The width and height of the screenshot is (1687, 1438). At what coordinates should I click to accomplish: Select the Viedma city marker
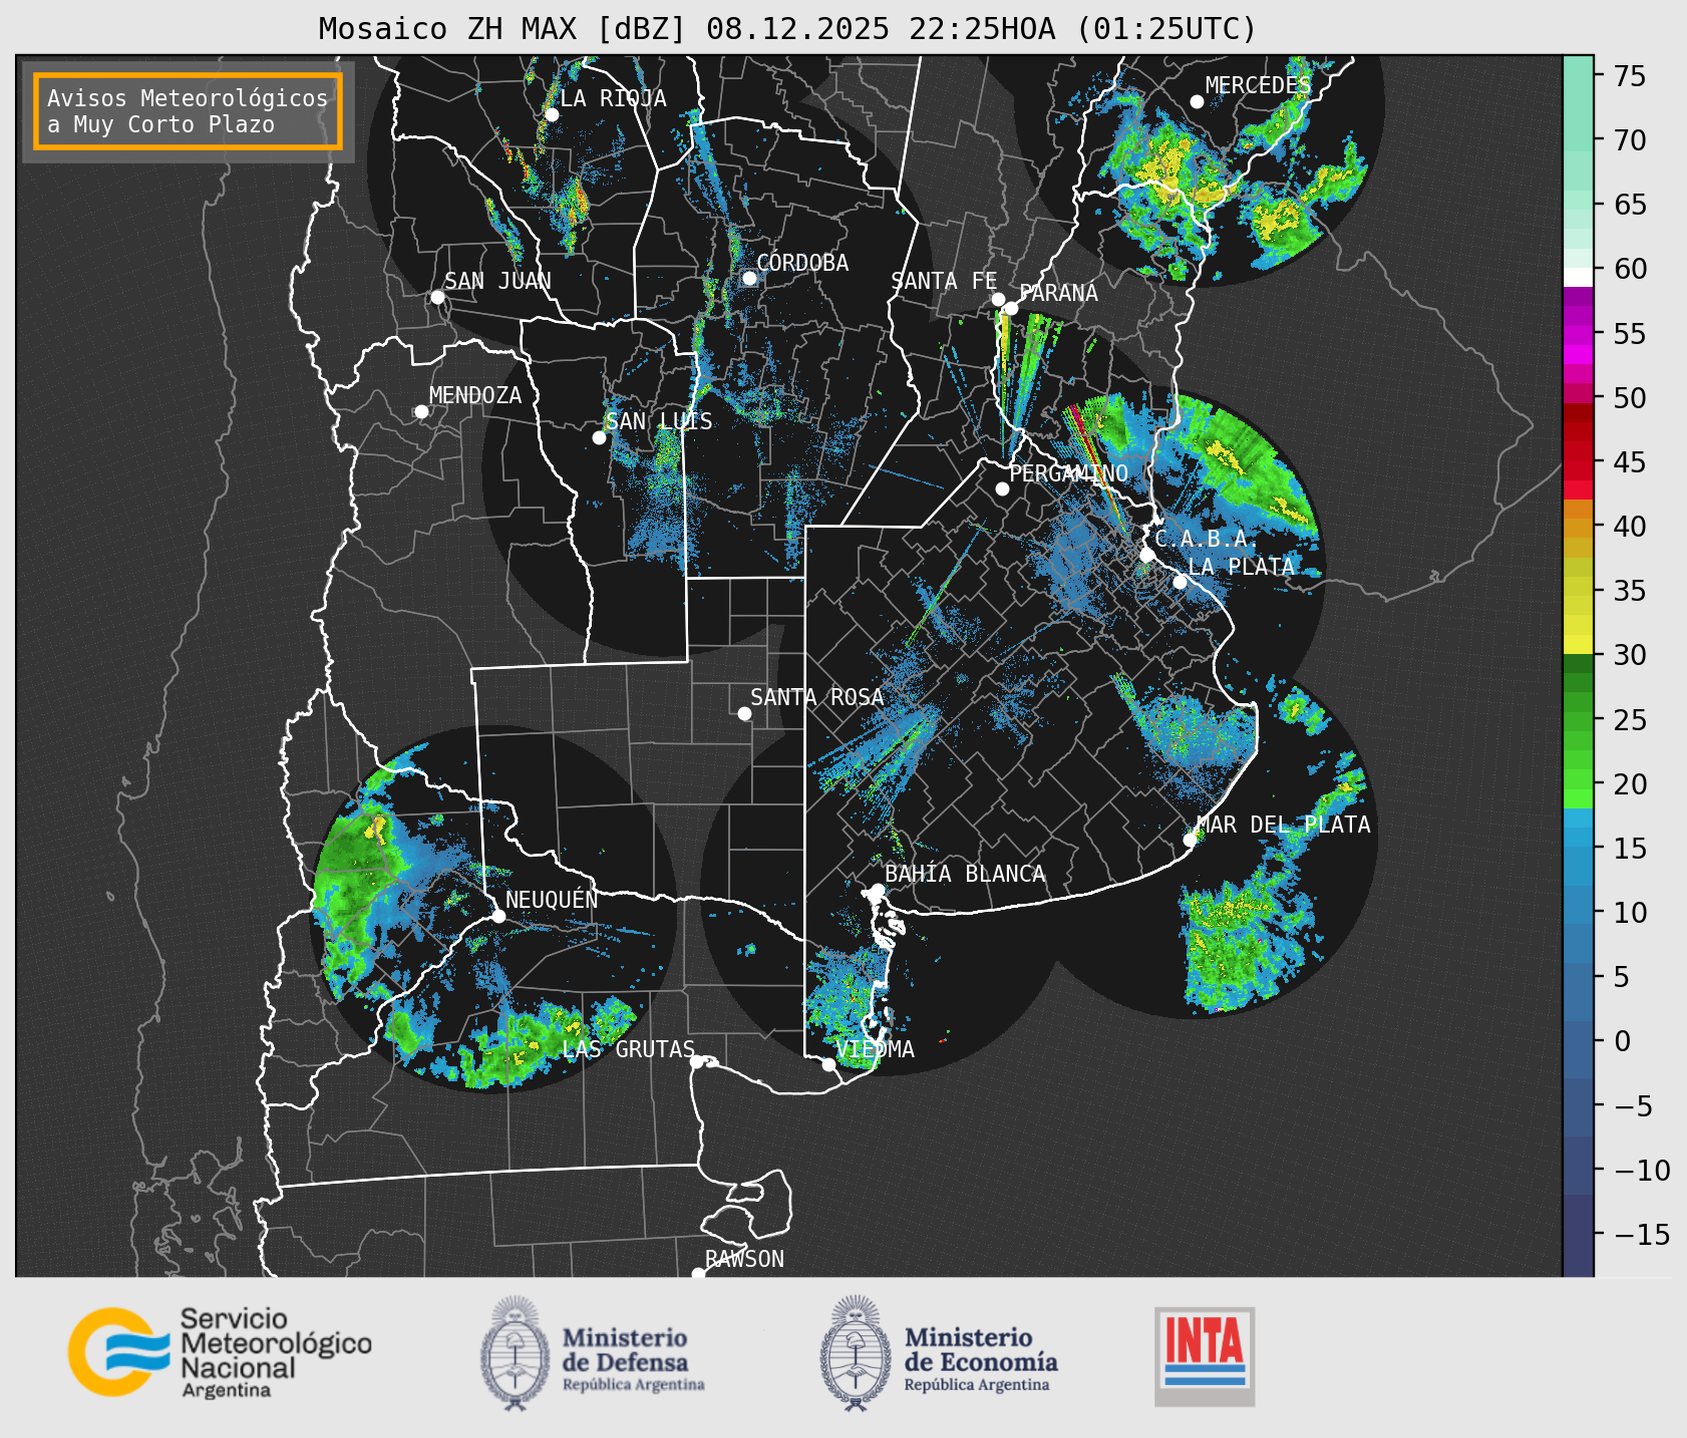(829, 1064)
